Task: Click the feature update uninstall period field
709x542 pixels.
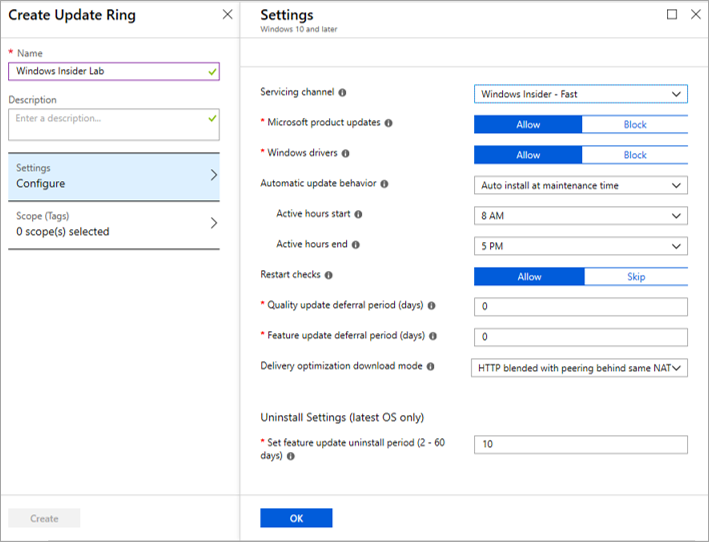Action: [580, 445]
